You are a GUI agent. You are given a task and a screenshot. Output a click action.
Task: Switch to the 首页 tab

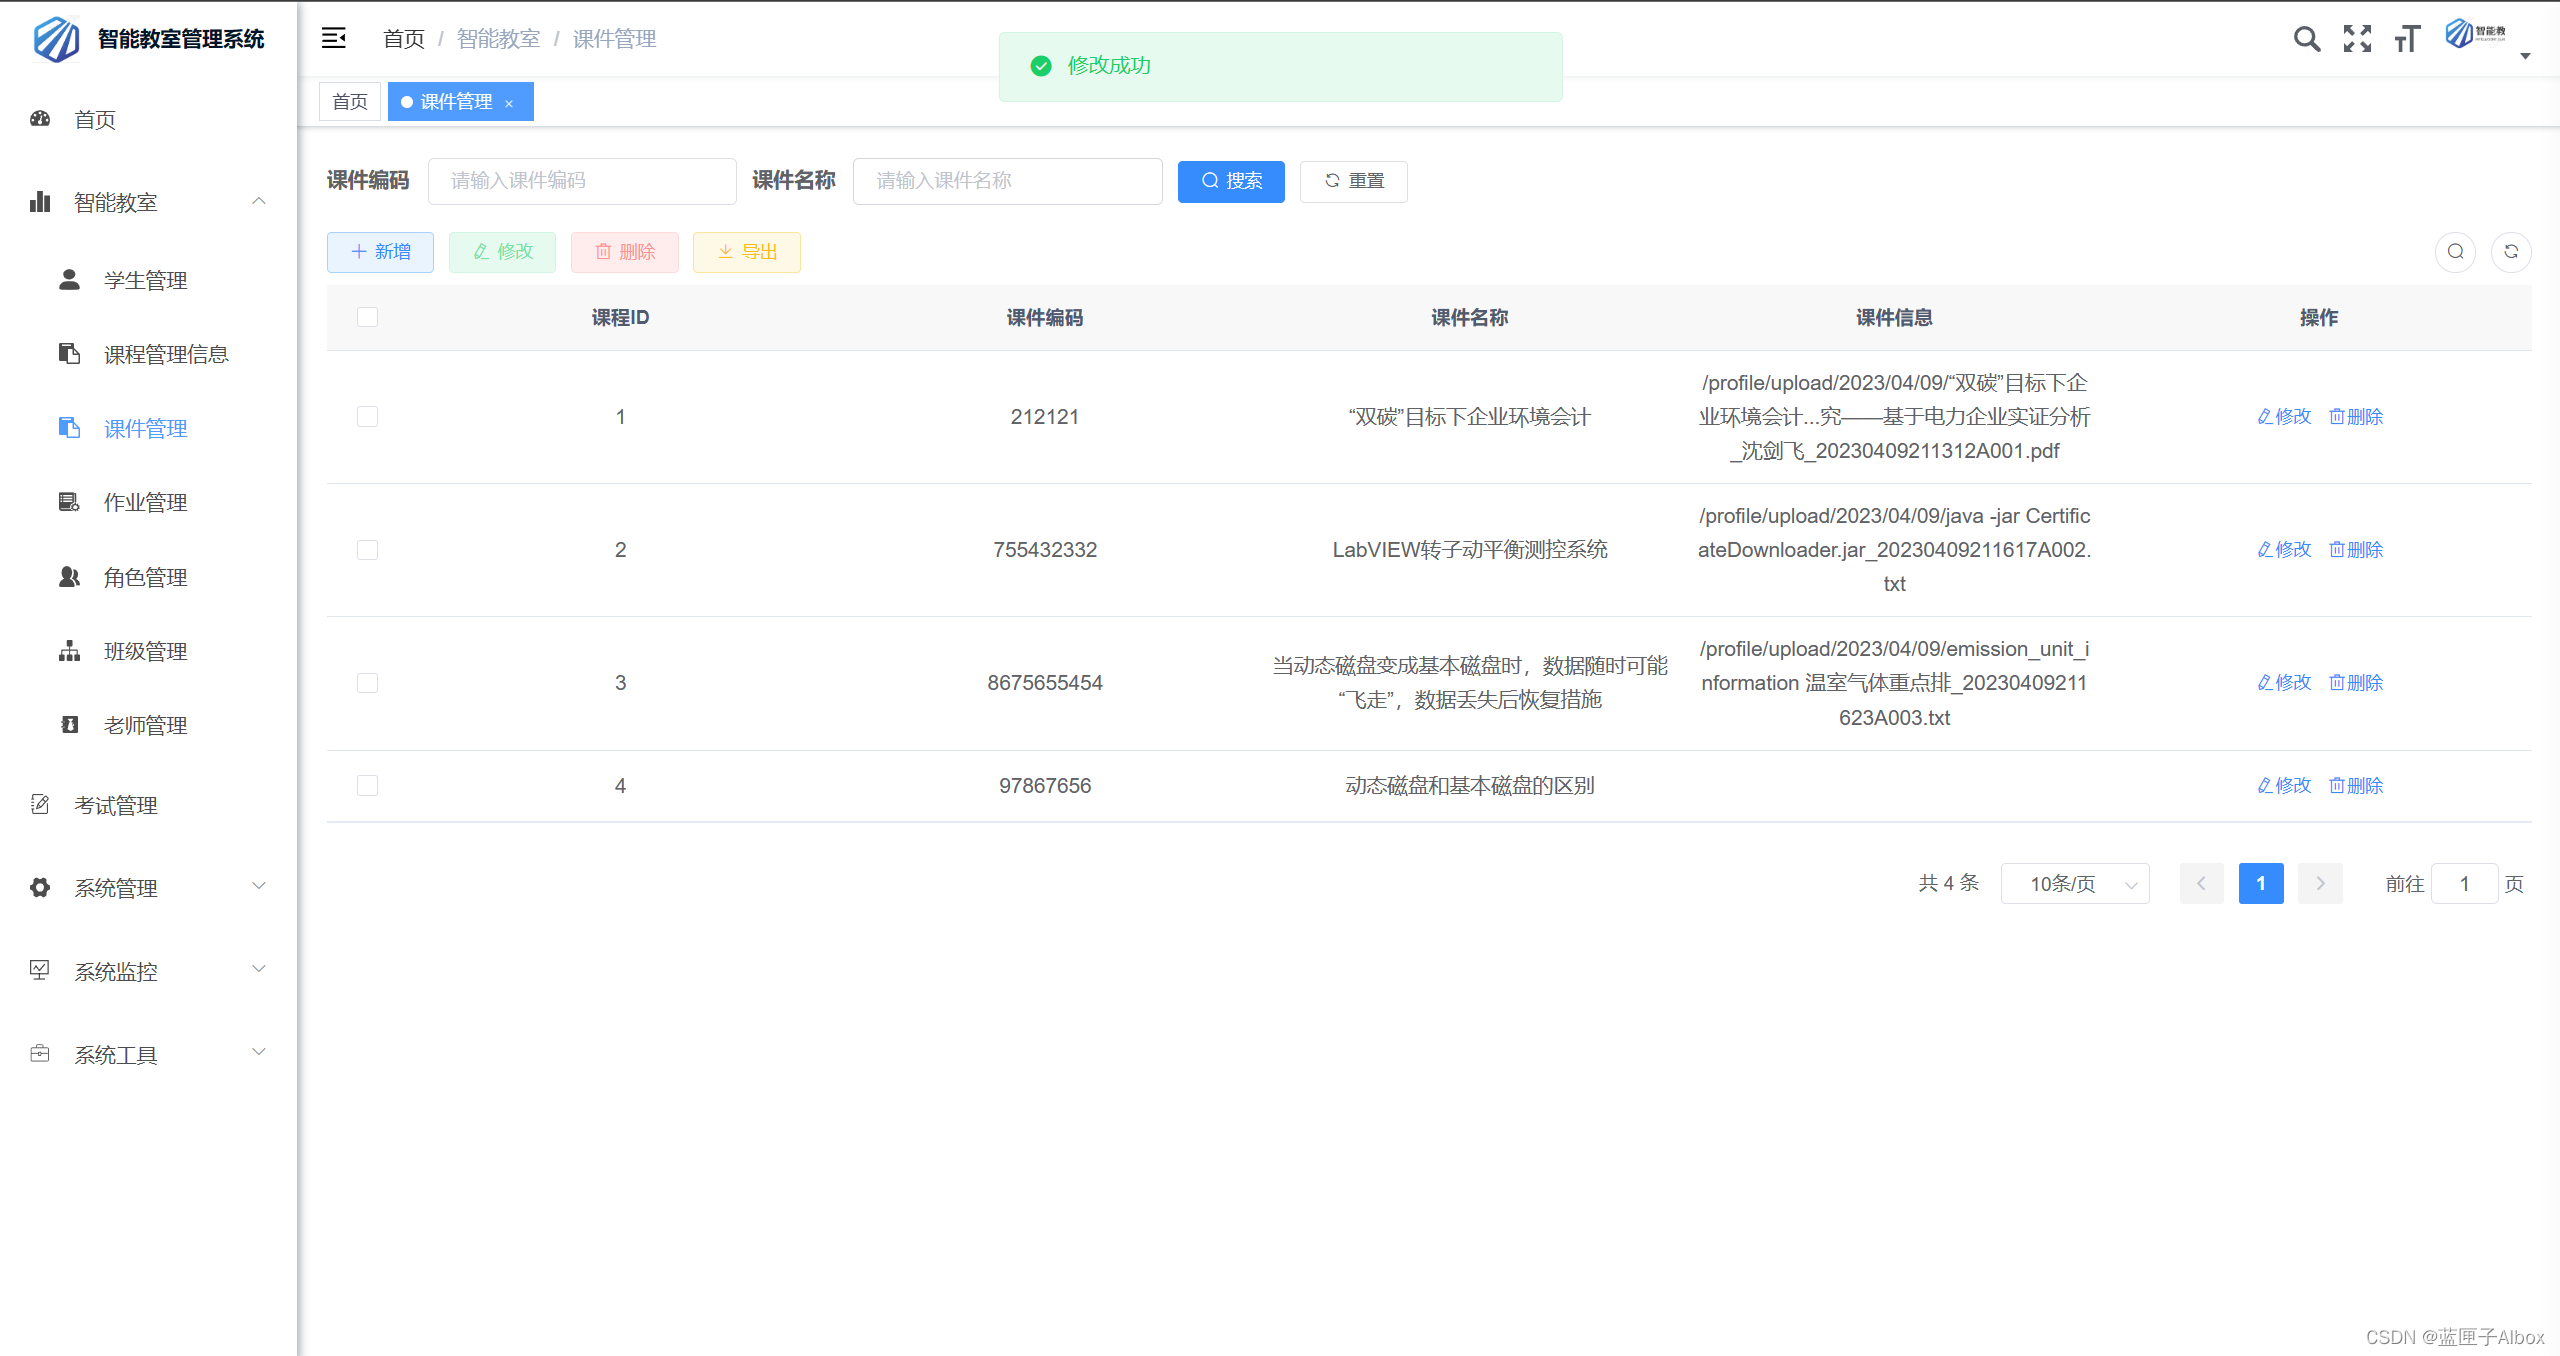click(350, 102)
